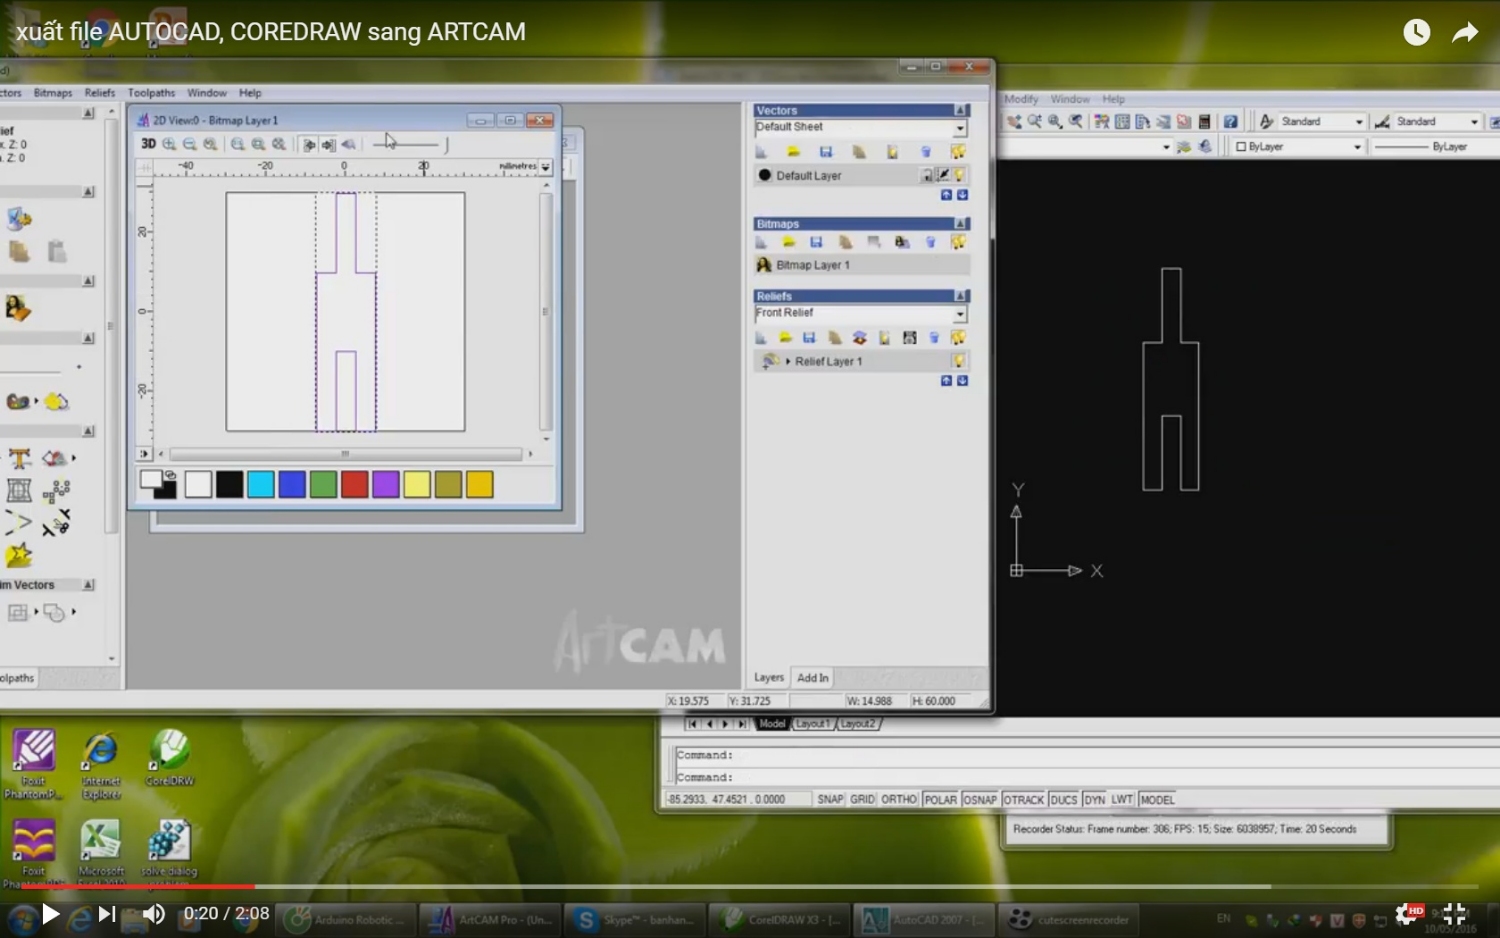The width and height of the screenshot is (1500, 938).
Task: Move the relief layer up with the arrow icon
Action: pos(946,381)
